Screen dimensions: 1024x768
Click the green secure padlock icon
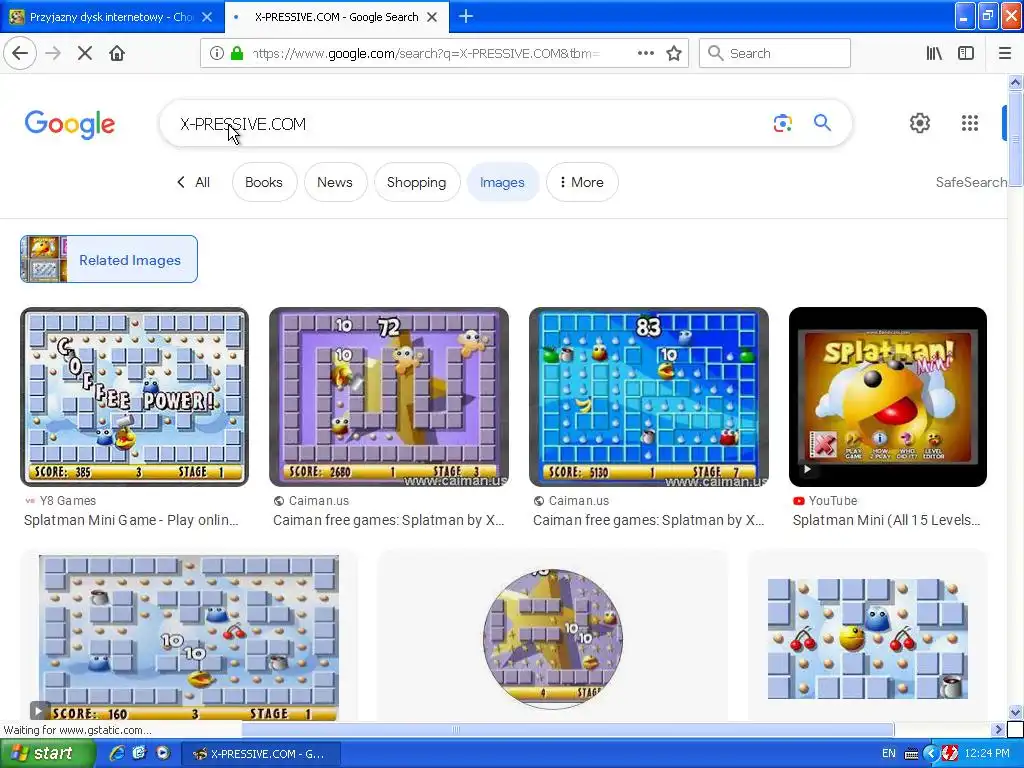(x=237, y=54)
